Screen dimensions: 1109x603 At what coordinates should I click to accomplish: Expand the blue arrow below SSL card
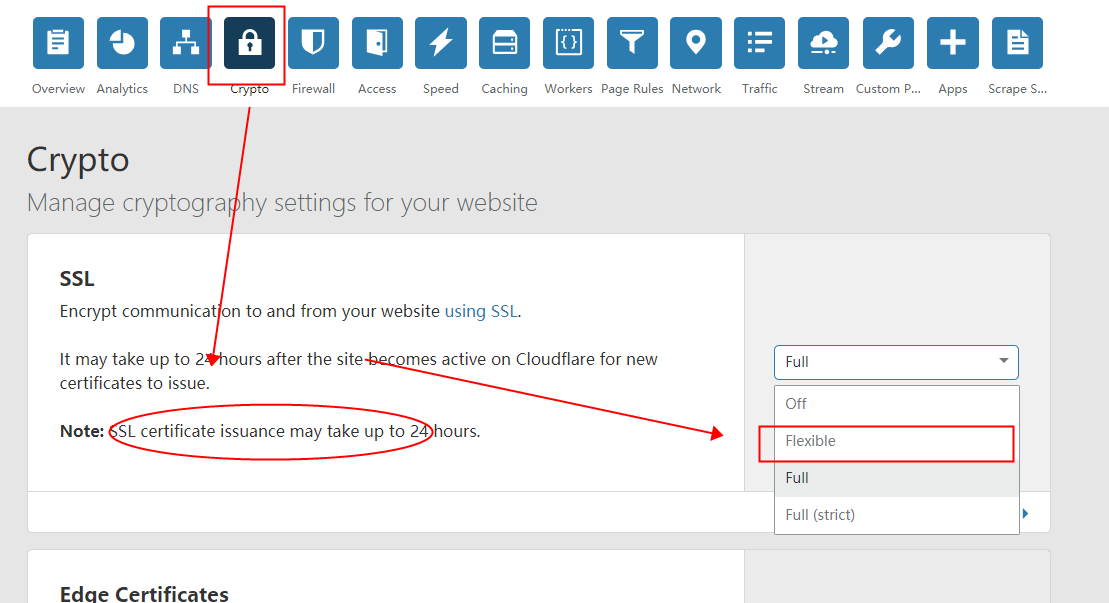1026,513
